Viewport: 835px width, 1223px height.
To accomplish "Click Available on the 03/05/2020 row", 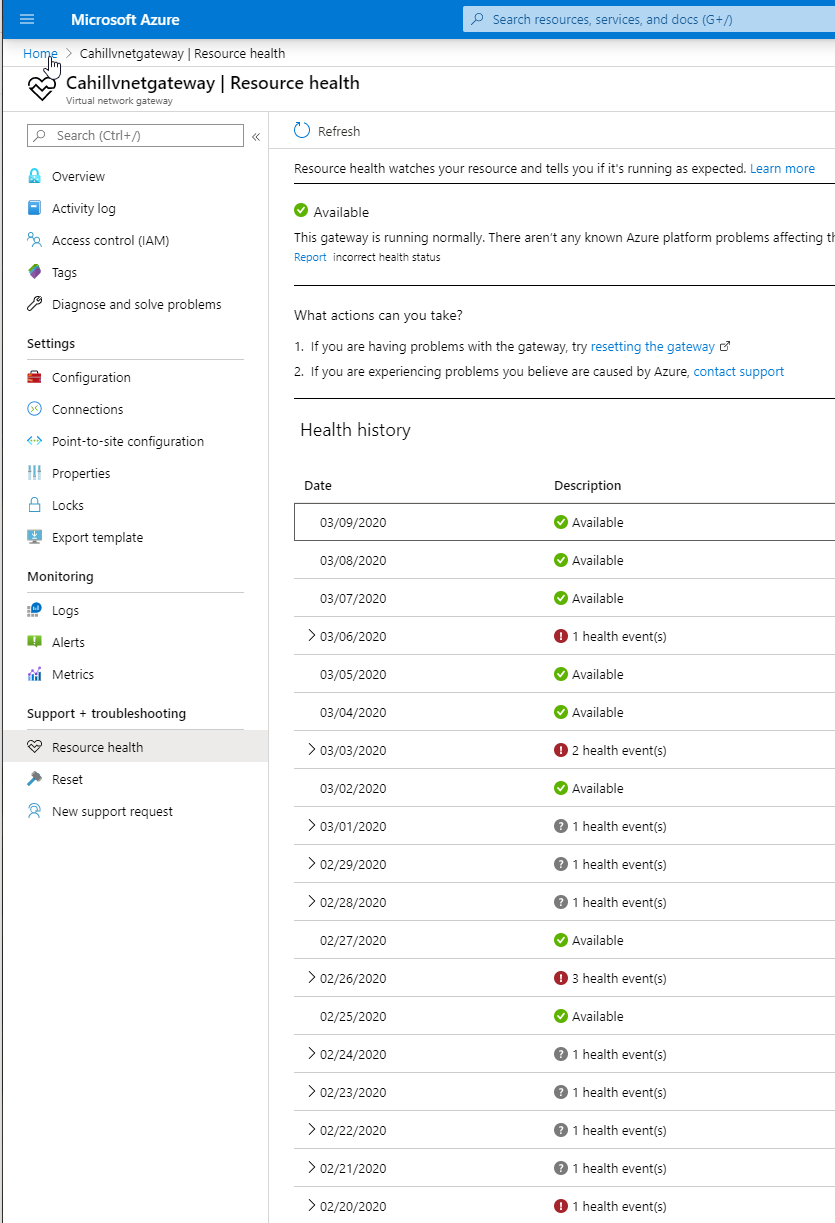I will tap(597, 674).
